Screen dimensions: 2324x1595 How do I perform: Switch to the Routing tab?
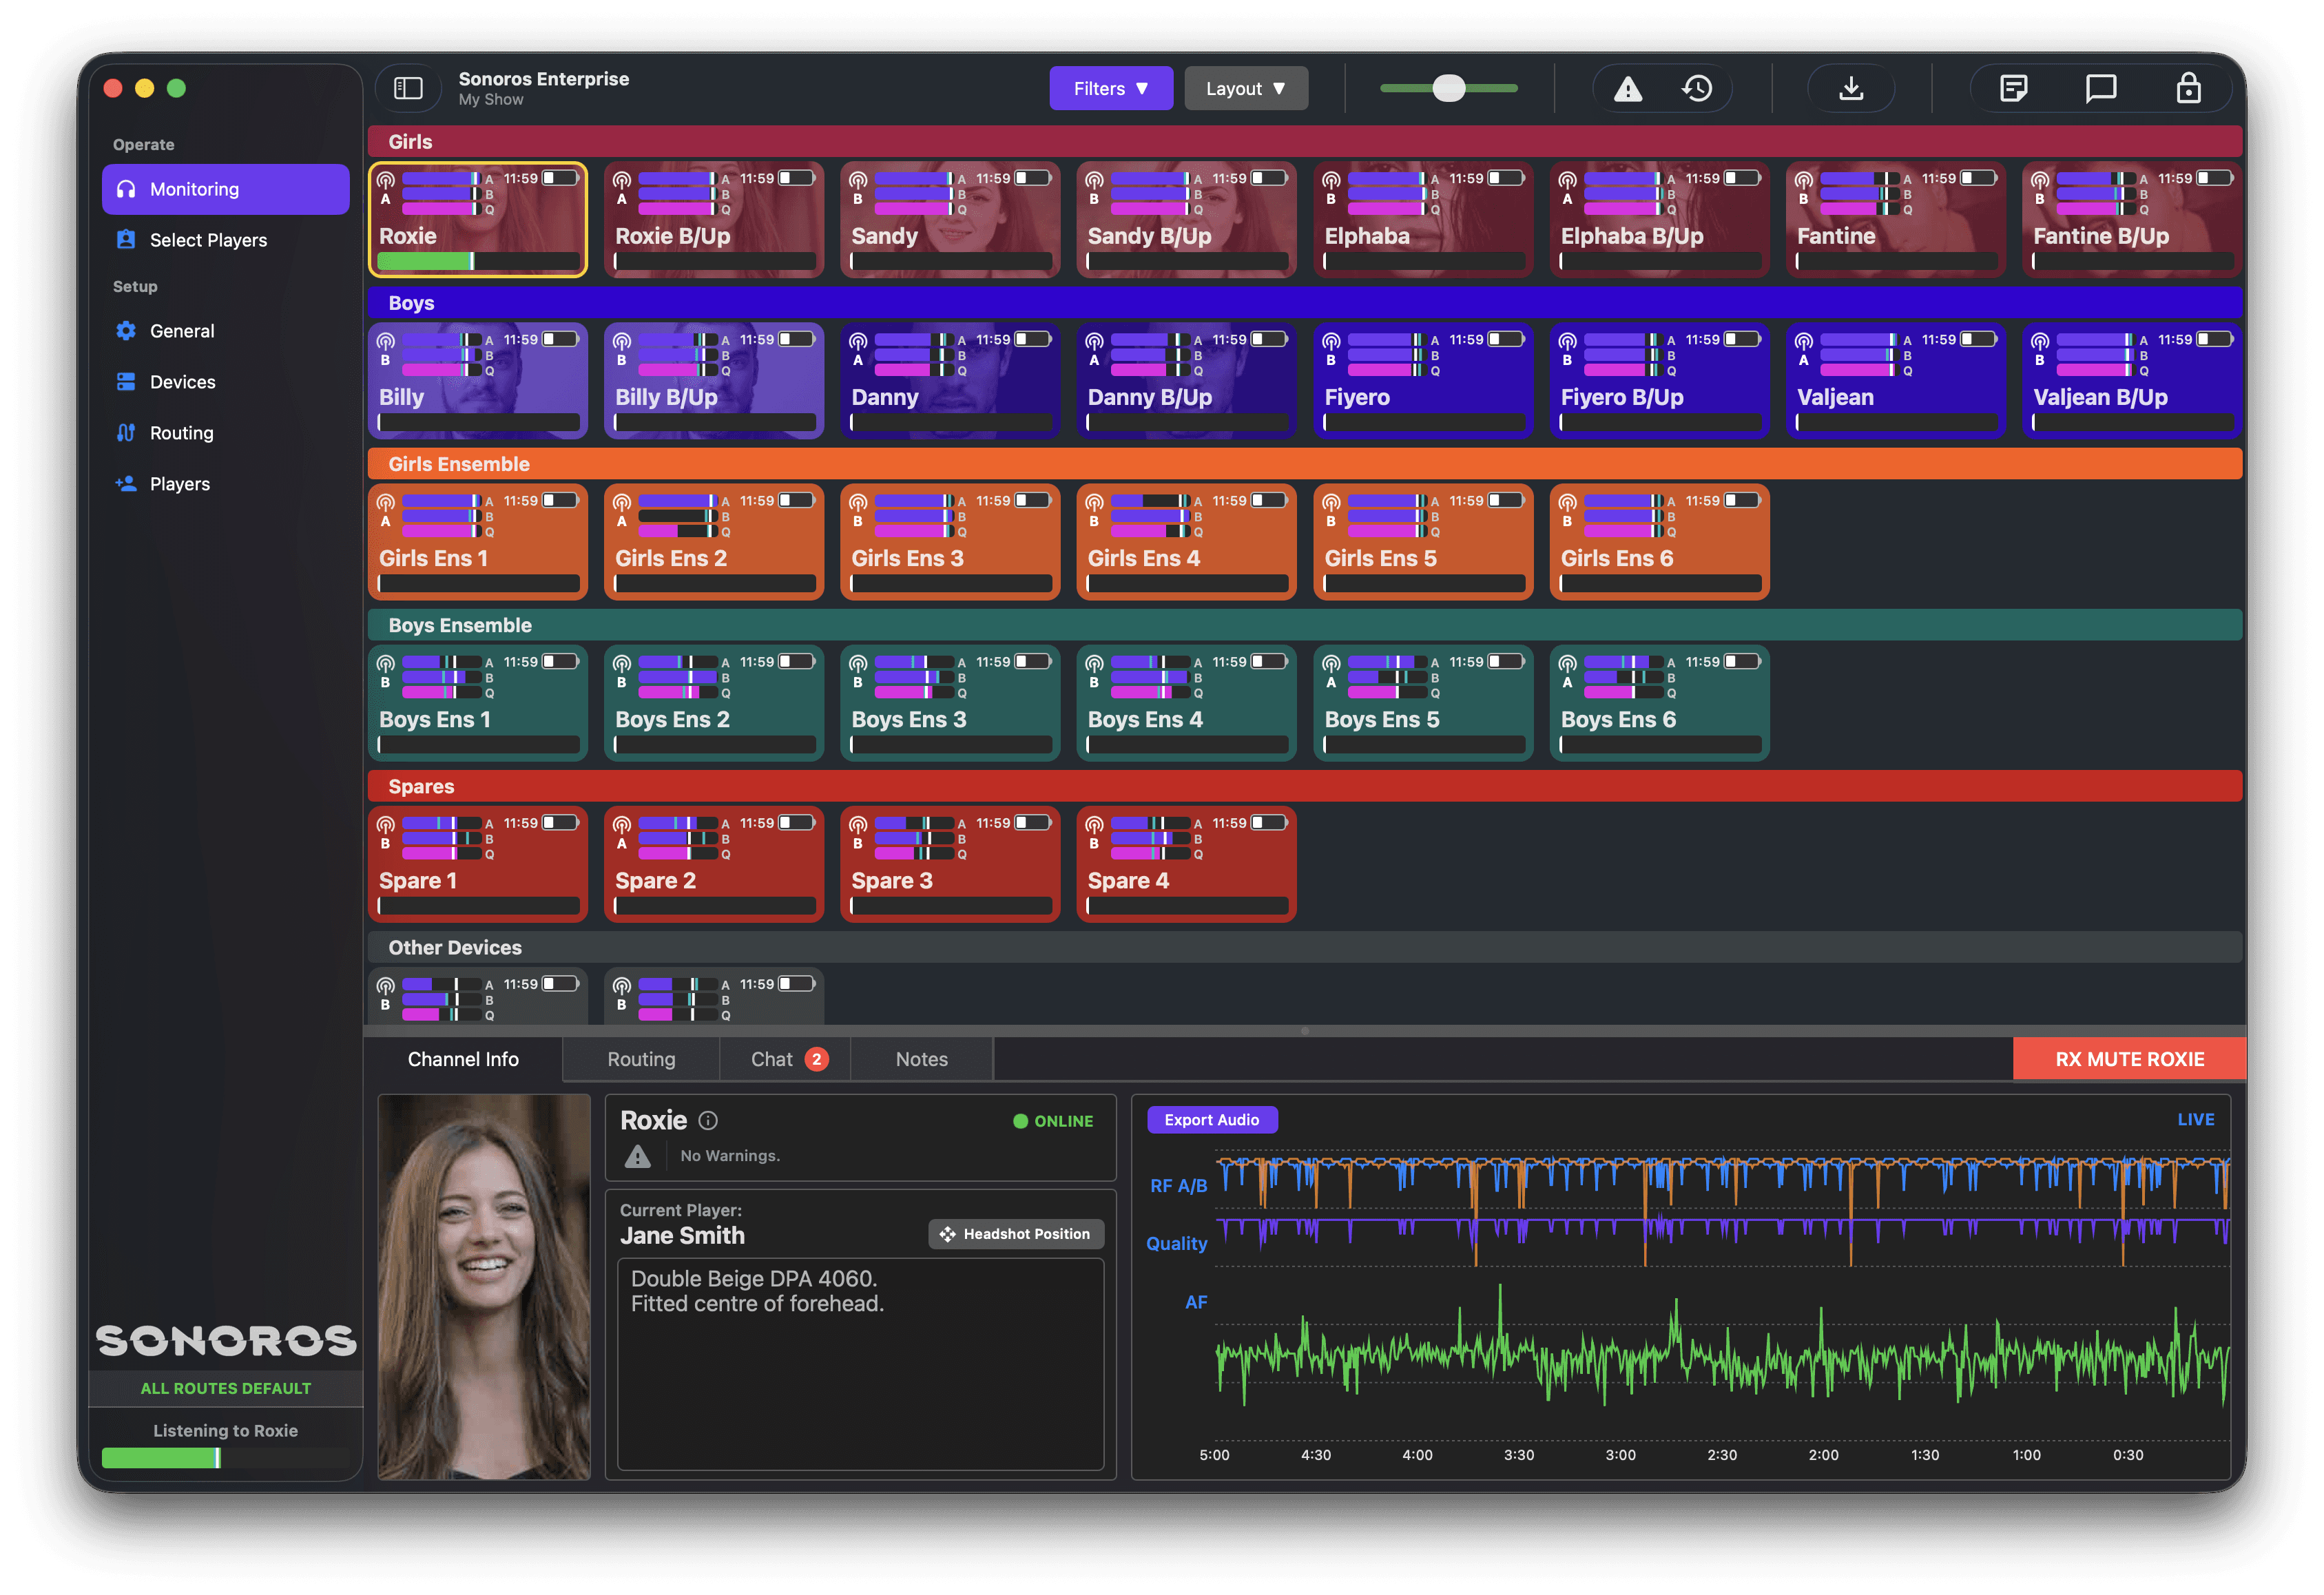point(641,1059)
